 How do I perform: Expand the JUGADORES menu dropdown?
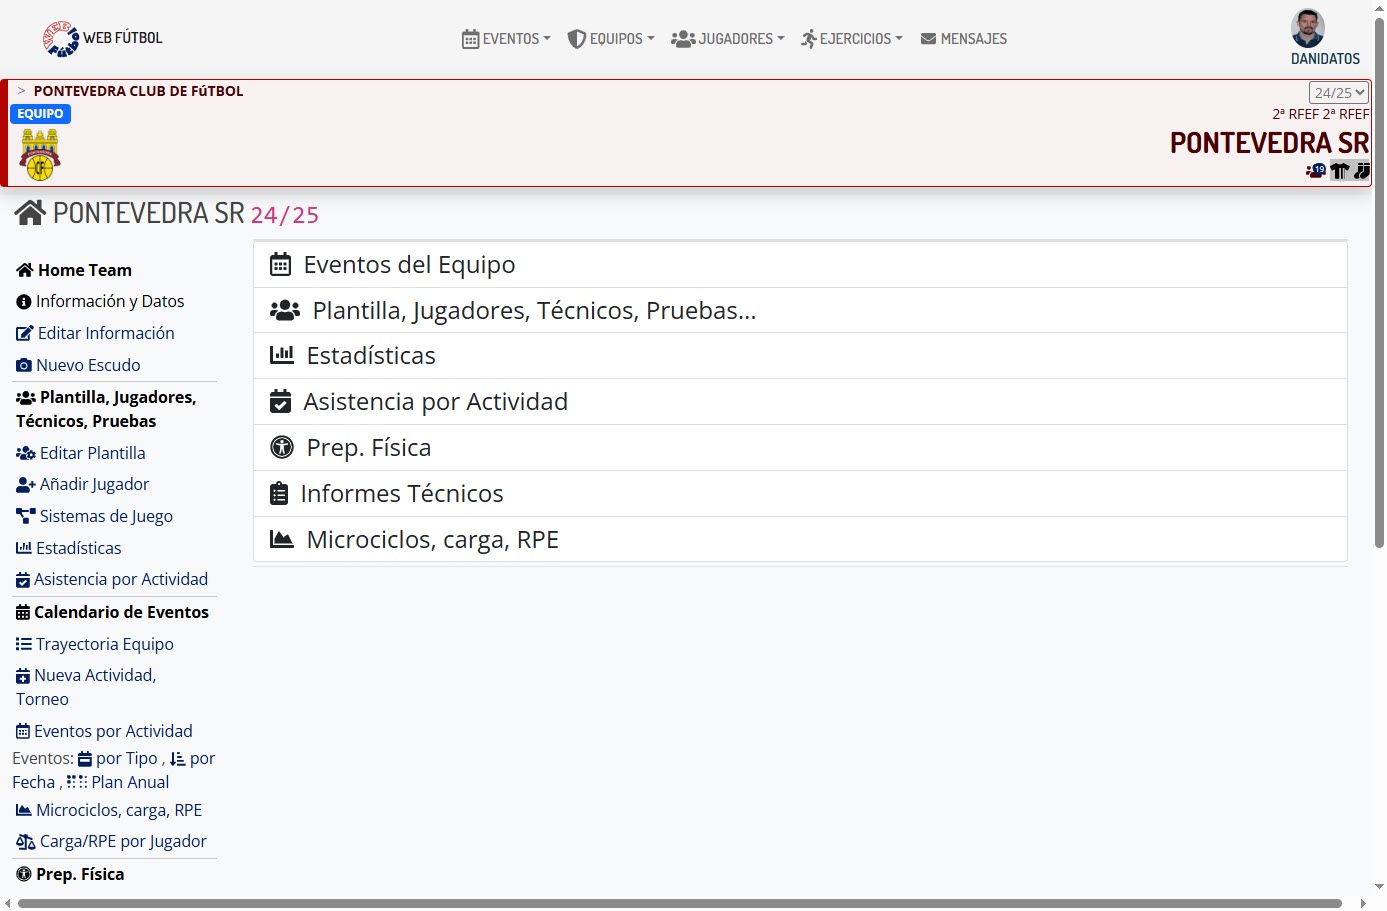tap(727, 39)
